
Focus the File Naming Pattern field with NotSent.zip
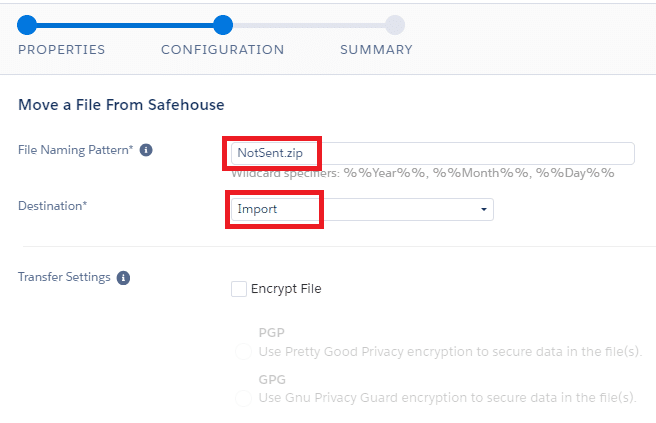pyautogui.click(x=433, y=153)
